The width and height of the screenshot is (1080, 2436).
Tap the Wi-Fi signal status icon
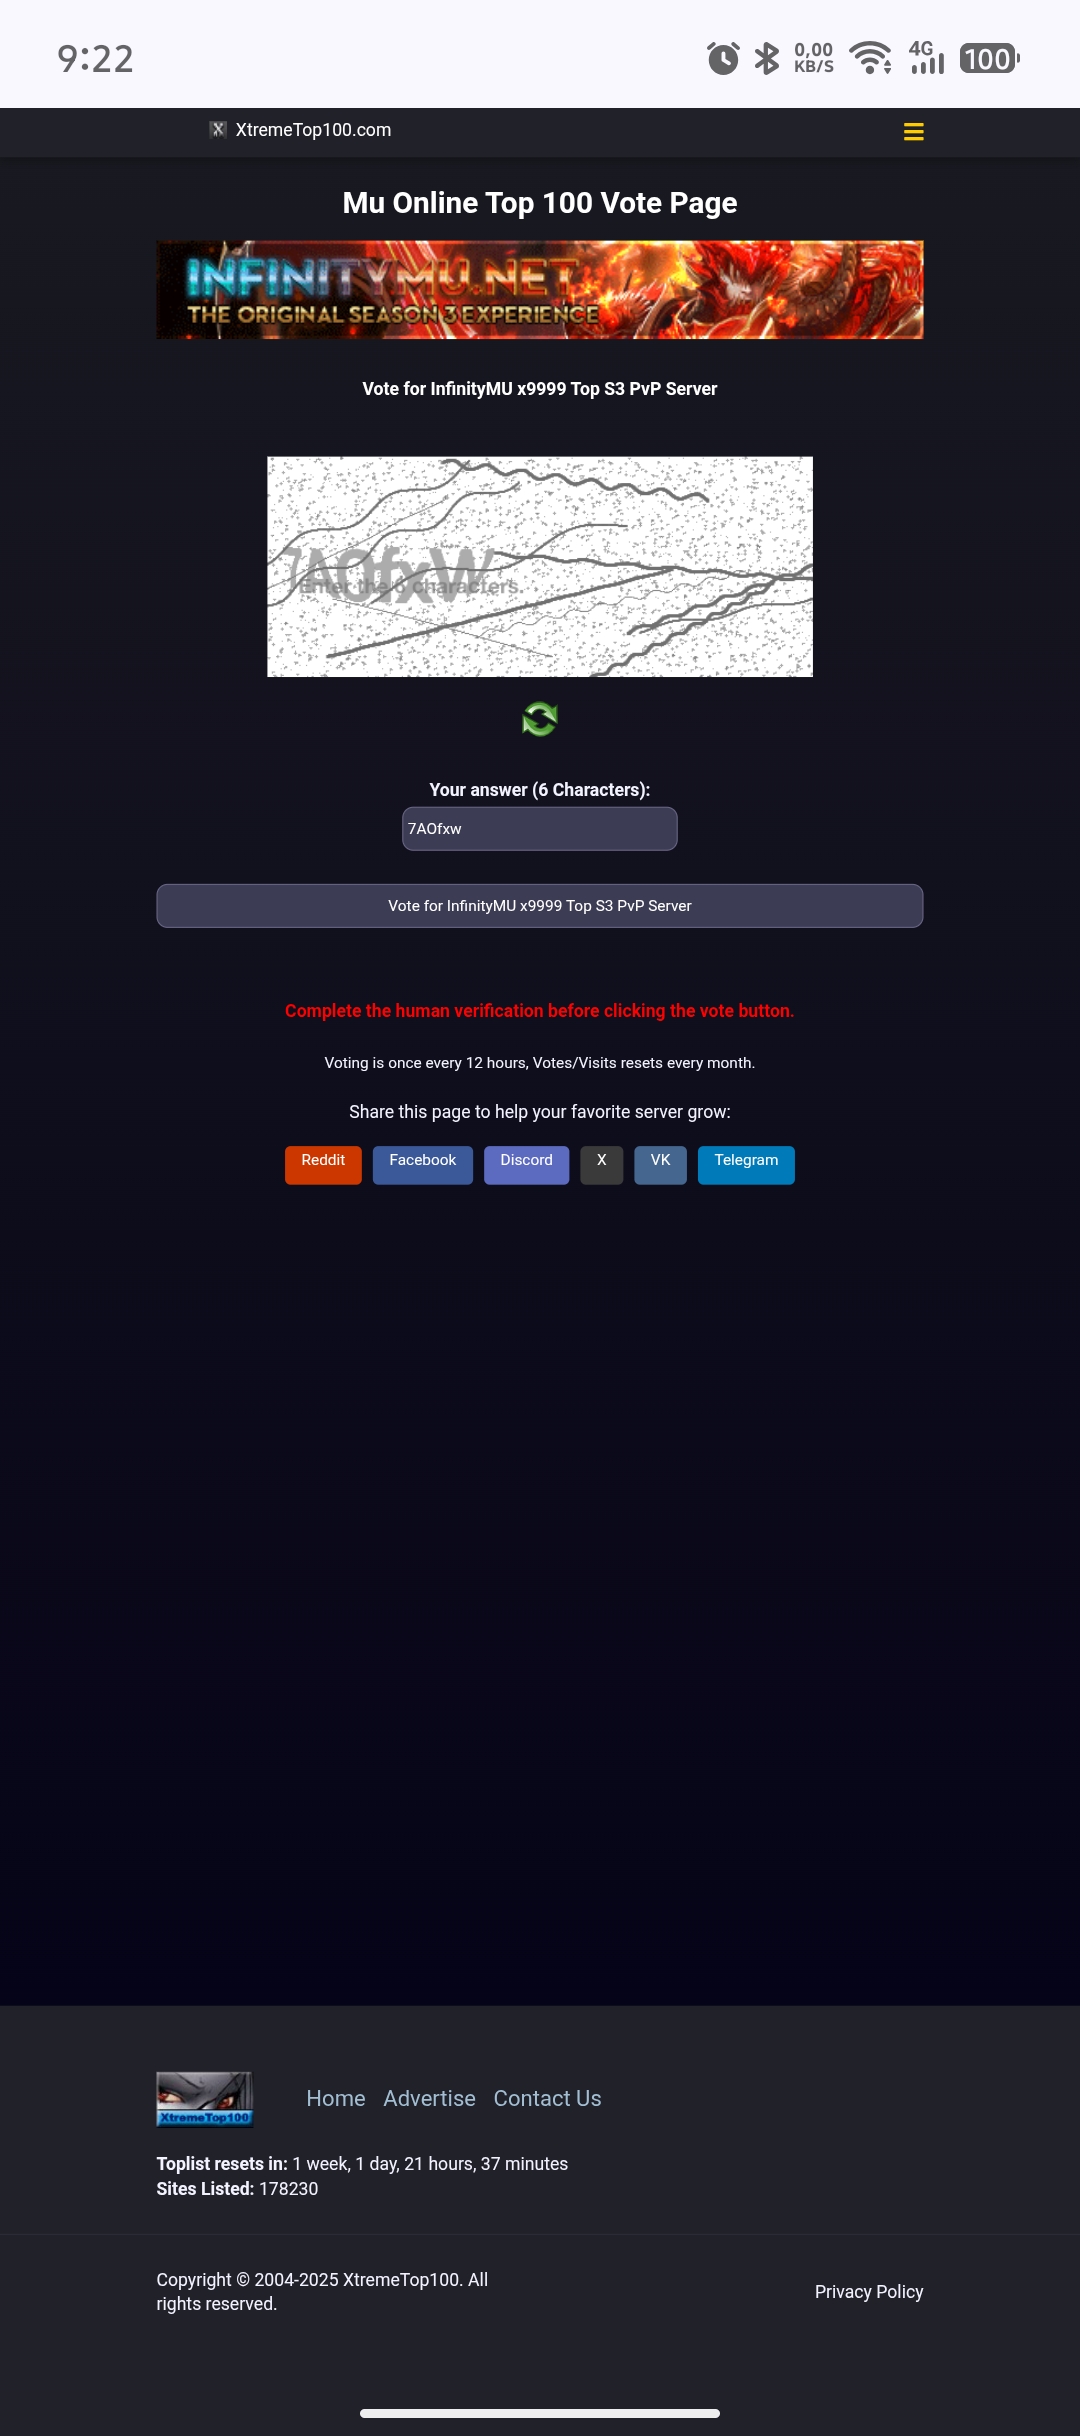pyautogui.click(x=871, y=58)
